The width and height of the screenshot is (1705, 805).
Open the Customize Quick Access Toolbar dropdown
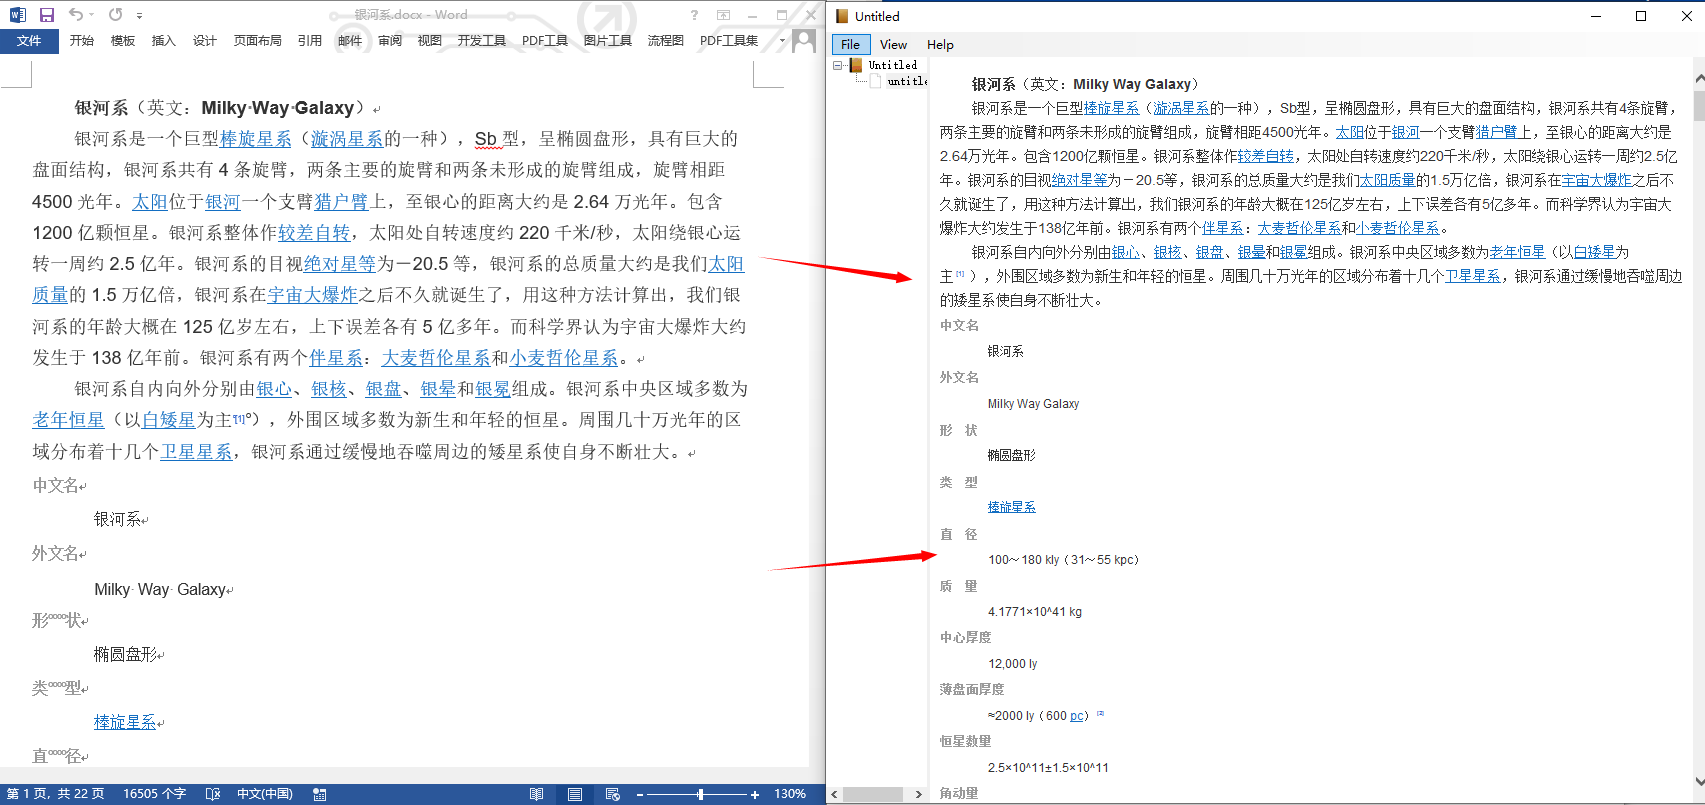tap(139, 15)
